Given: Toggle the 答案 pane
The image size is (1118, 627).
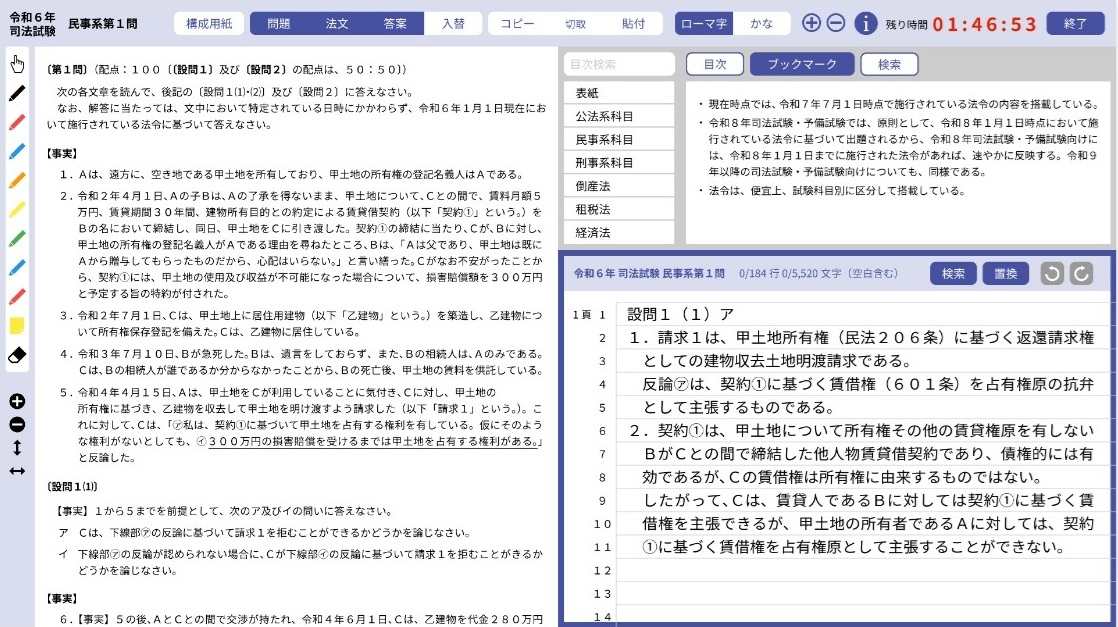Looking at the screenshot, I should coord(395,24).
